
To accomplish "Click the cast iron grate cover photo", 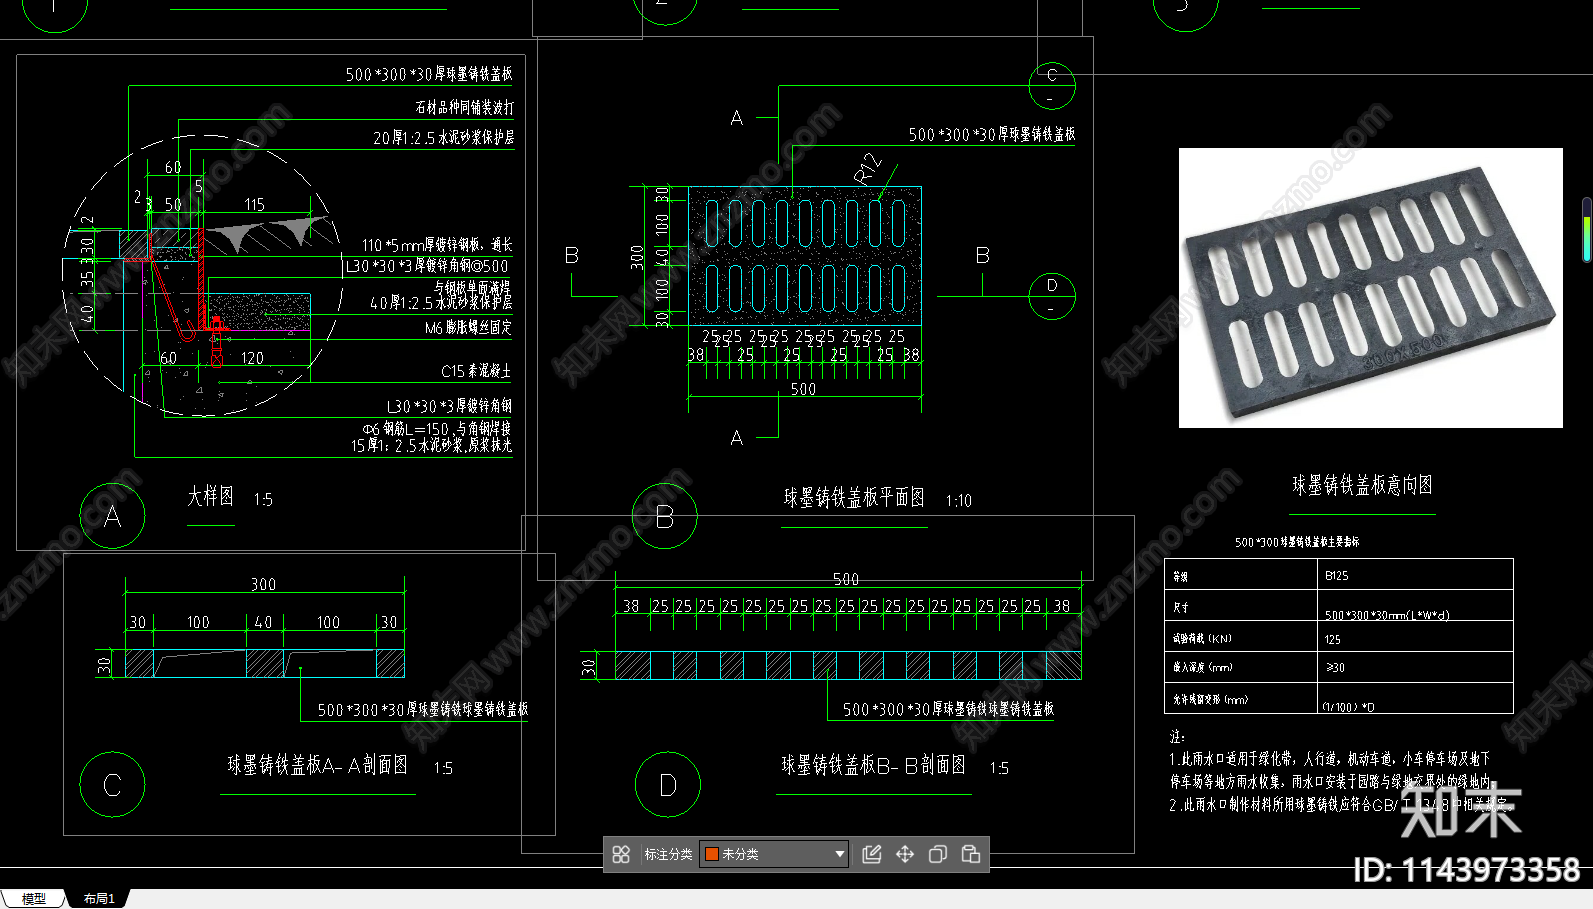I will point(1370,288).
